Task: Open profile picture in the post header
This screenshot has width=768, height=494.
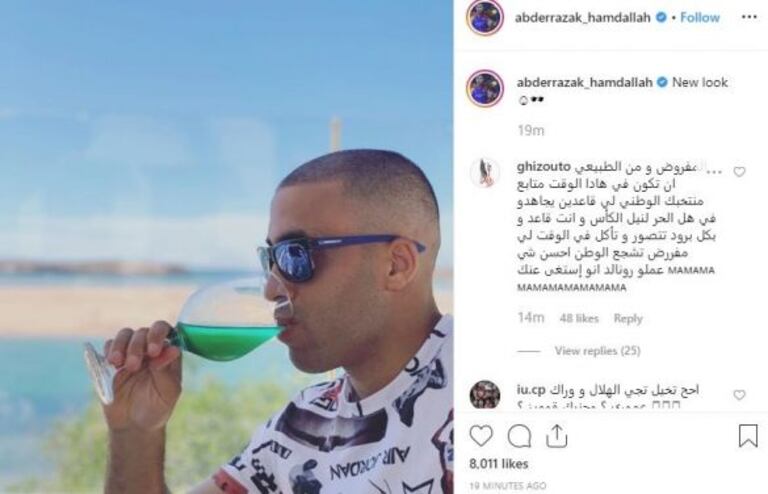Action: click(485, 18)
